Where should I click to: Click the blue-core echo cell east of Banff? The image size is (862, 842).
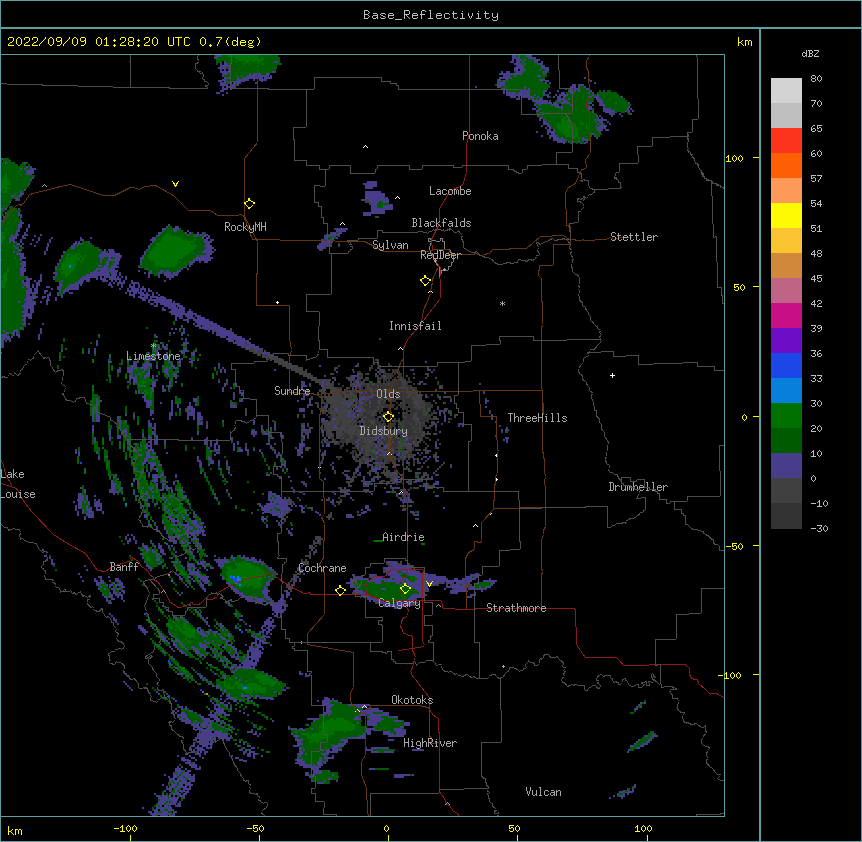tap(246, 578)
